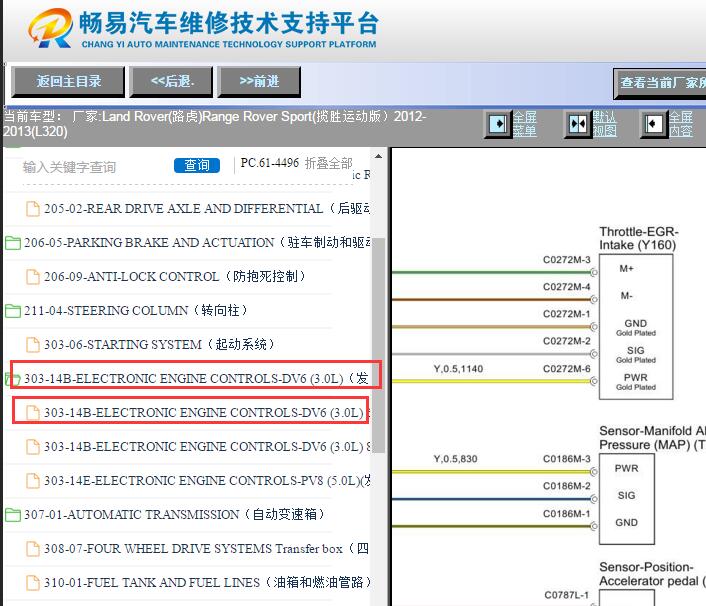Viewport: 706px width, 606px height.
Task: Click connector label C0186M-3
Action: tap(566, 459)
